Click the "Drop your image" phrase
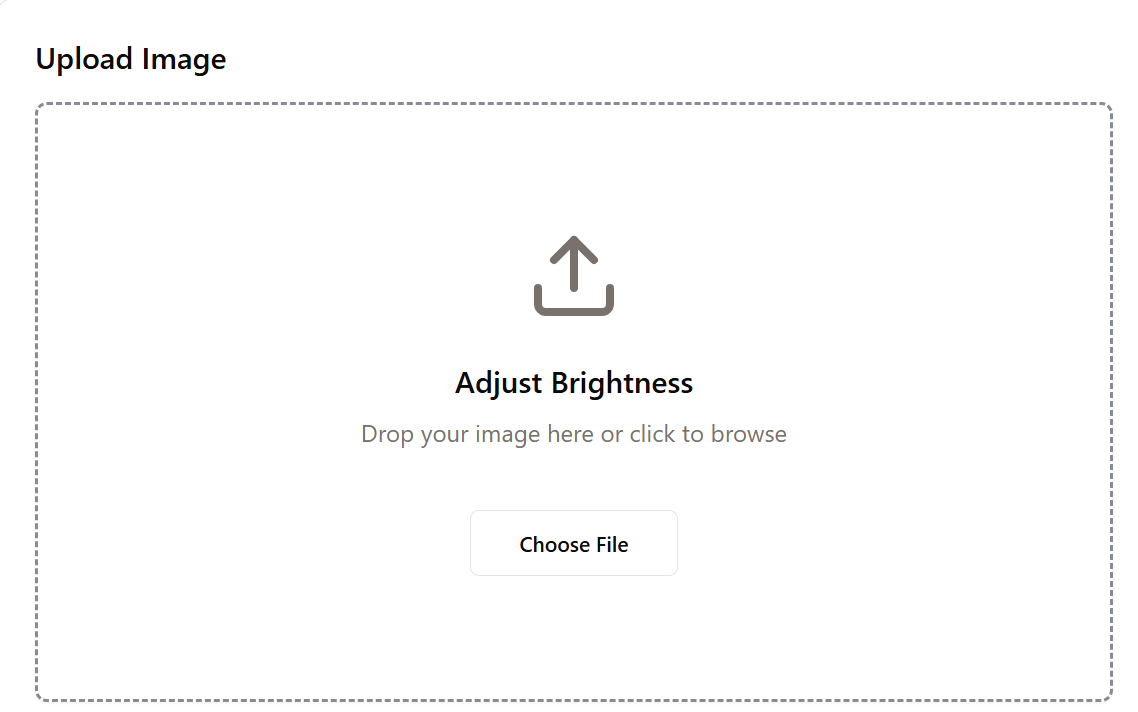Image resolution: width=1138 pixels, height=712 pixels. click(452, 434)
